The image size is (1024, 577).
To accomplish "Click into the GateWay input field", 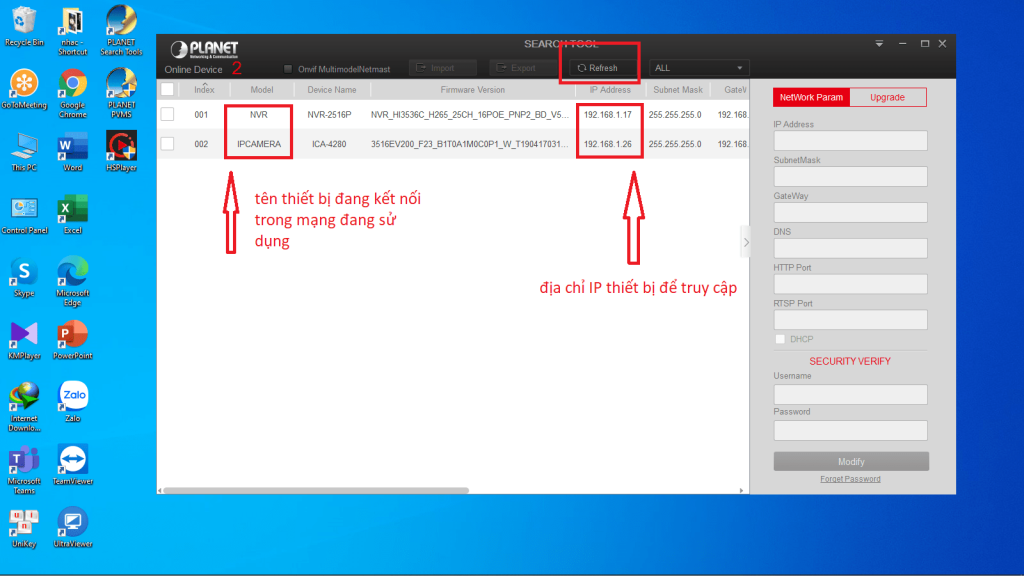I will tap(850, 212).
